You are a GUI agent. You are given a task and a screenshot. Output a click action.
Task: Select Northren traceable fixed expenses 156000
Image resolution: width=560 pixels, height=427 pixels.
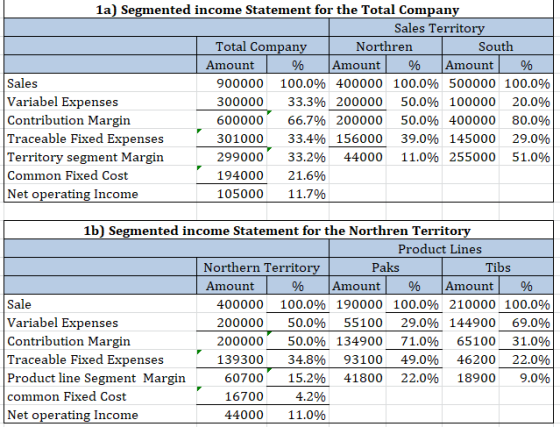[x=358, y=139]
